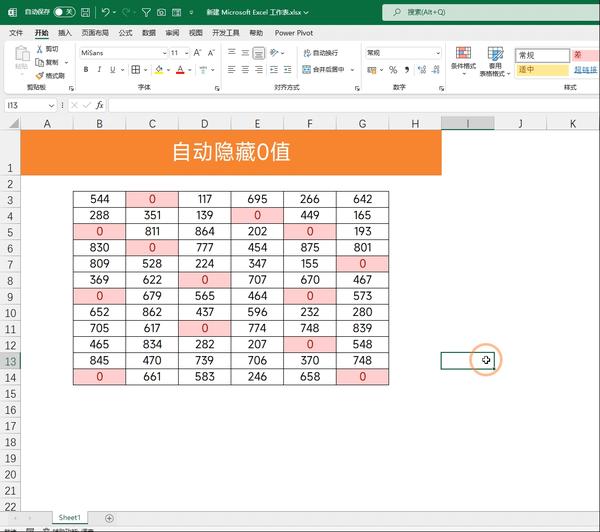Click the Decrease Font Size icon

coord(211,53)
